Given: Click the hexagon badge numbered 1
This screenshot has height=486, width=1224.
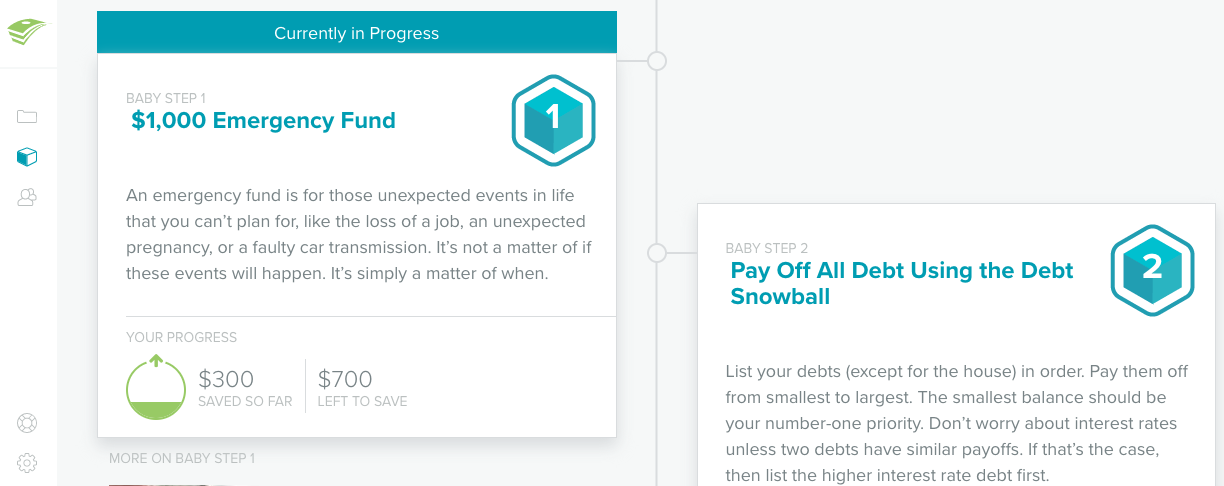Looking at the screenshot, I should (554, 120).
